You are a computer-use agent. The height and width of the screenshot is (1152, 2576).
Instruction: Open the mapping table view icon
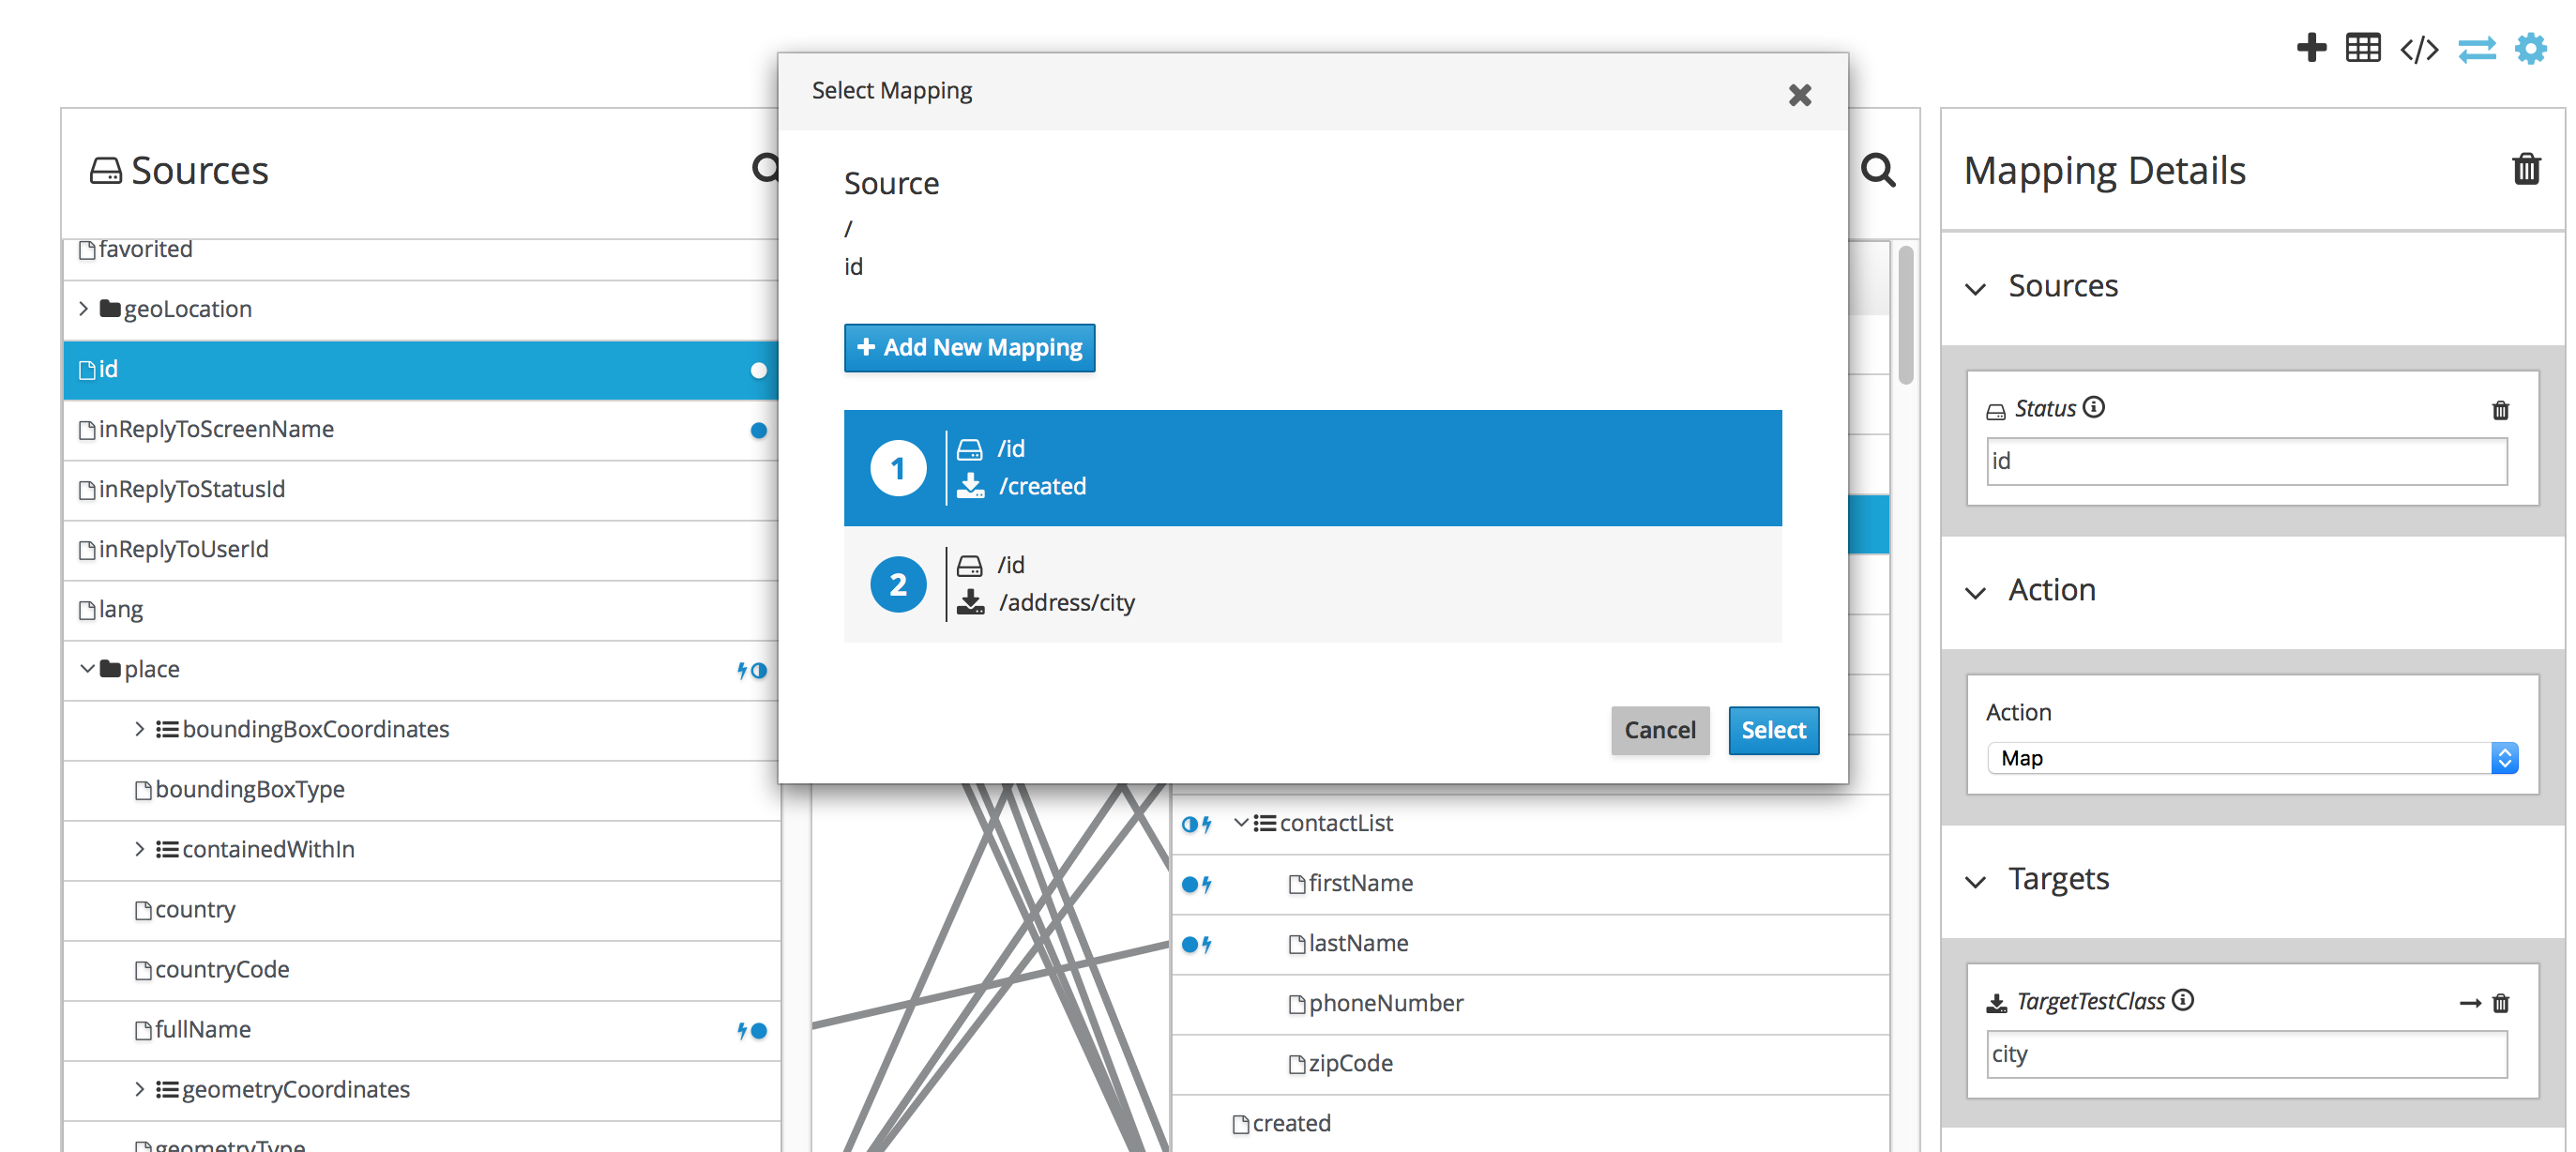click(x=2362, y=47)
